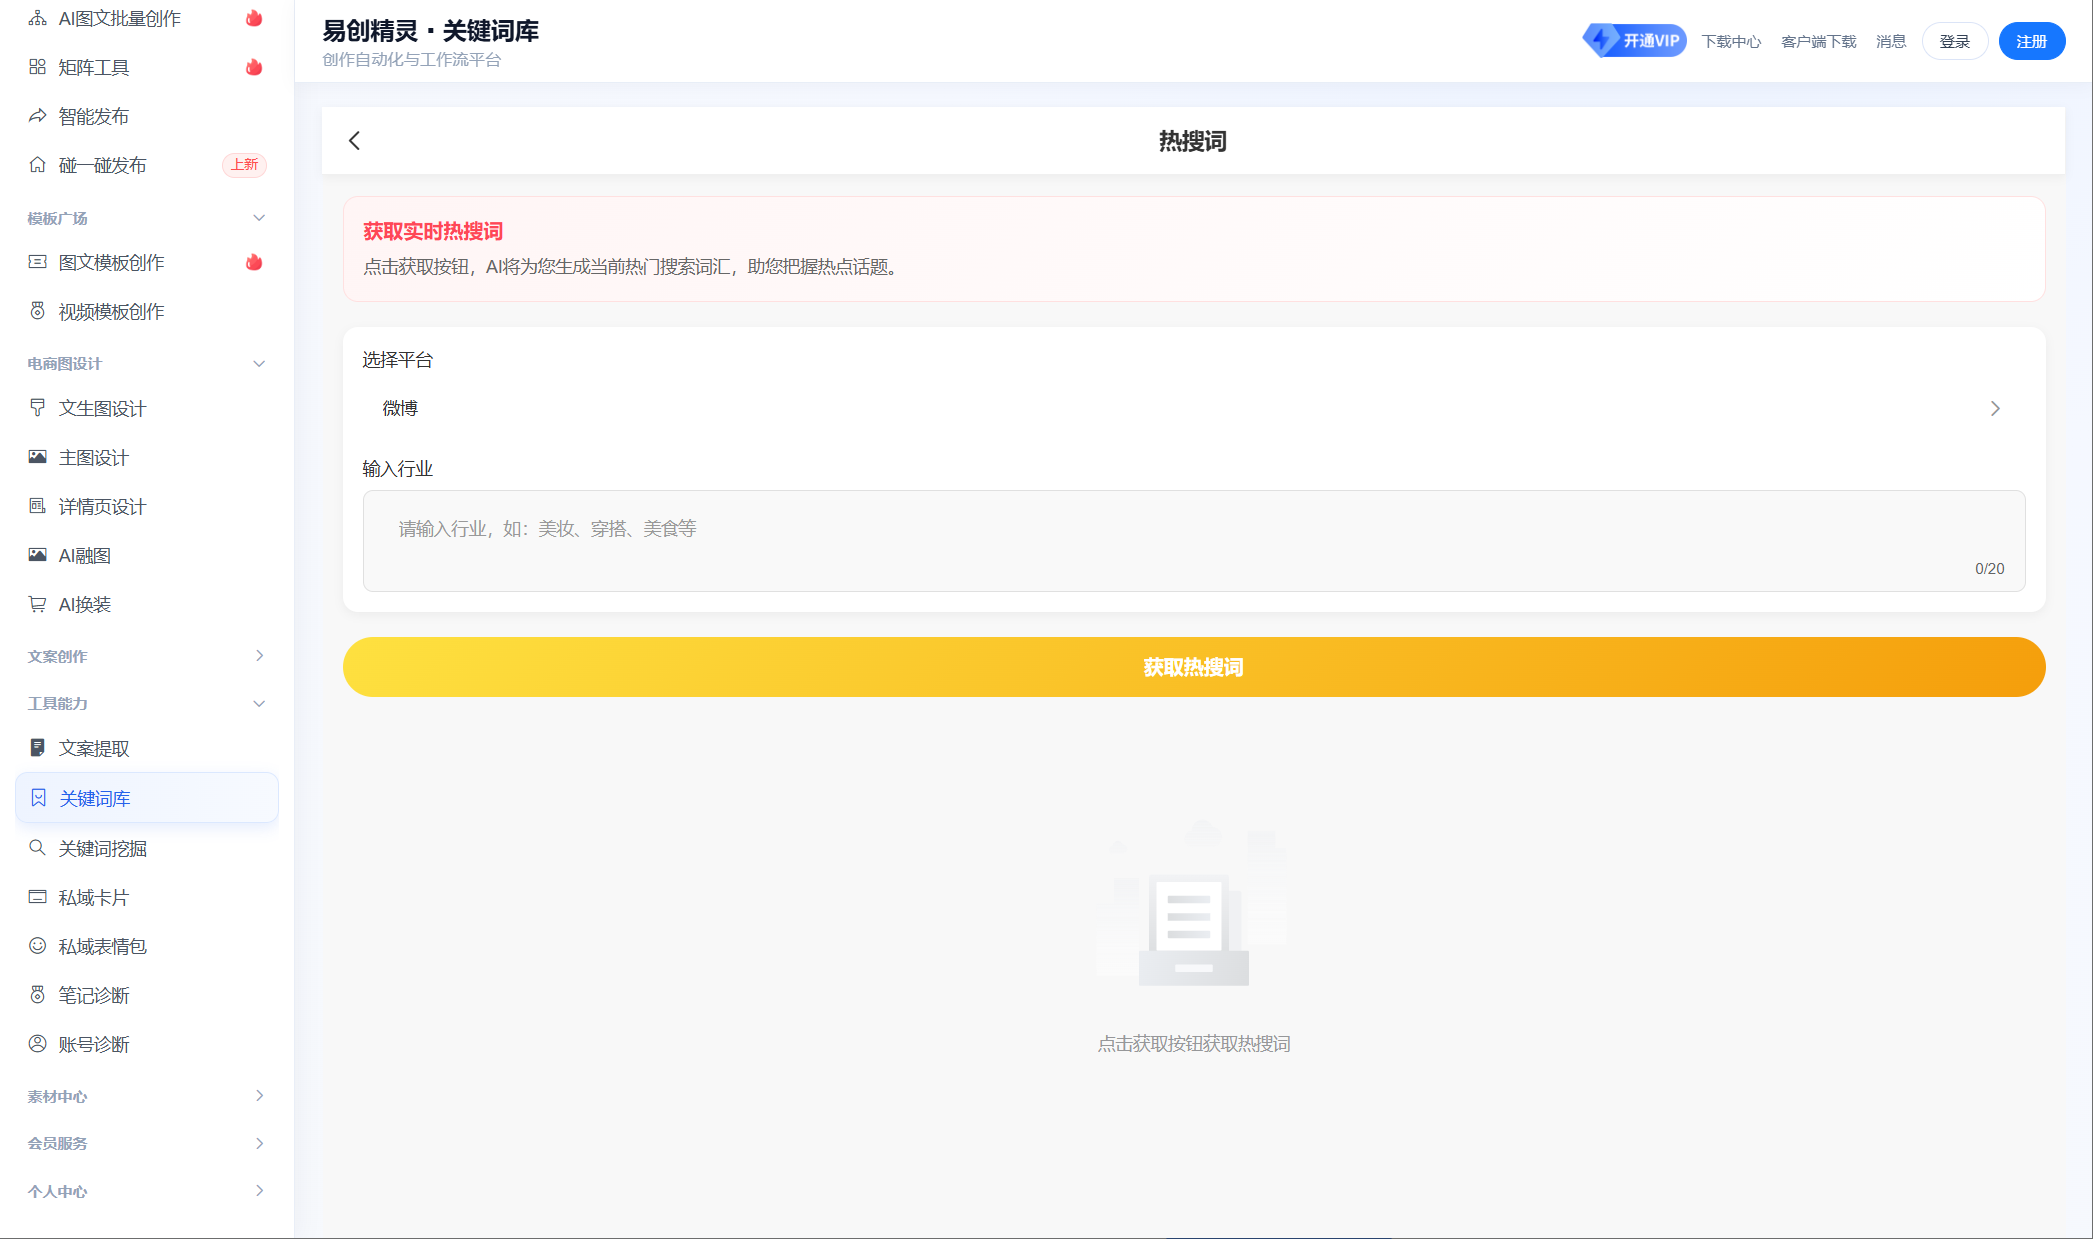Expand the 会员服务 section
This screenshot has width=2093, height=1239.
(259, 1143)
